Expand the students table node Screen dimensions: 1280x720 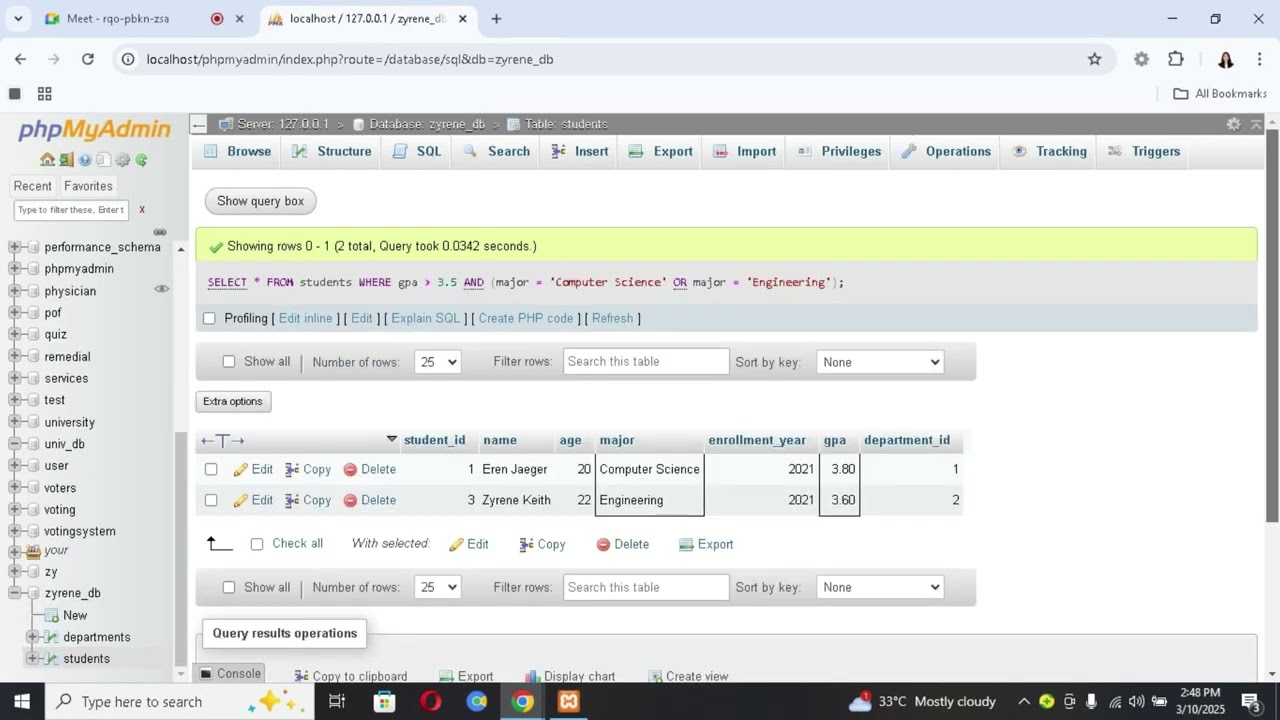(x=33, y=659)
